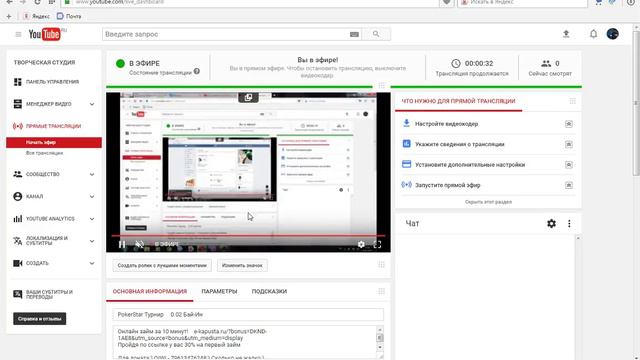Click Создать ролик с лучшими моментами button
640x360 pixels.
[x=162, y=265]
